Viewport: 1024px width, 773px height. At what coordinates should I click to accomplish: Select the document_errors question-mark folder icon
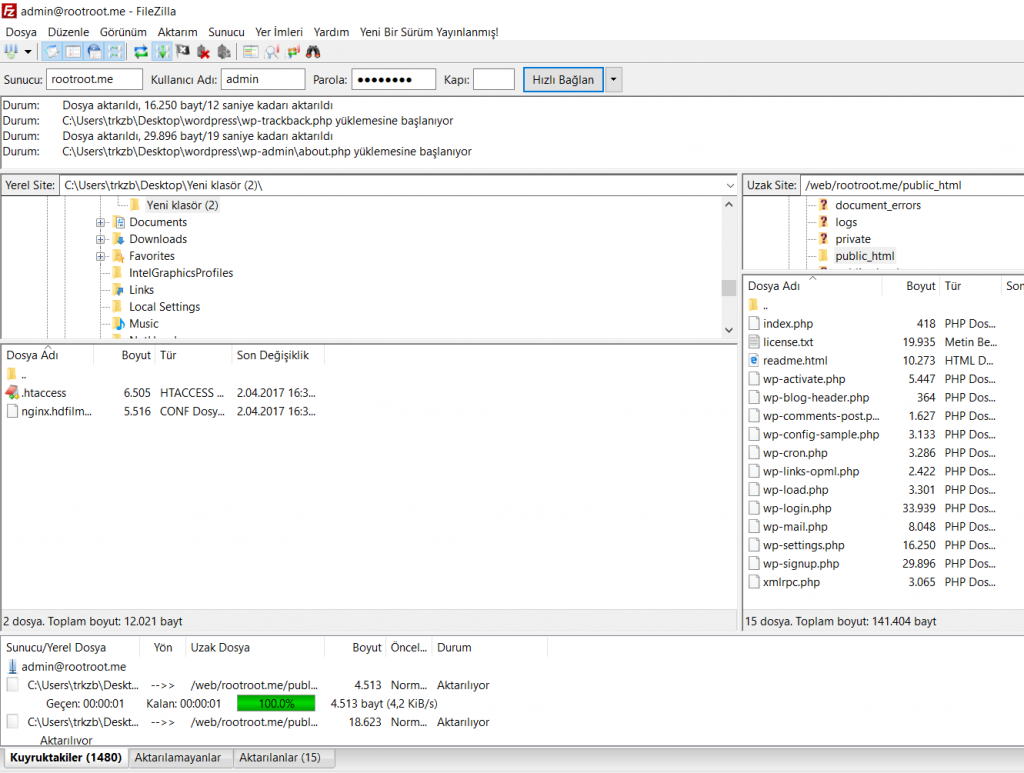824,205
